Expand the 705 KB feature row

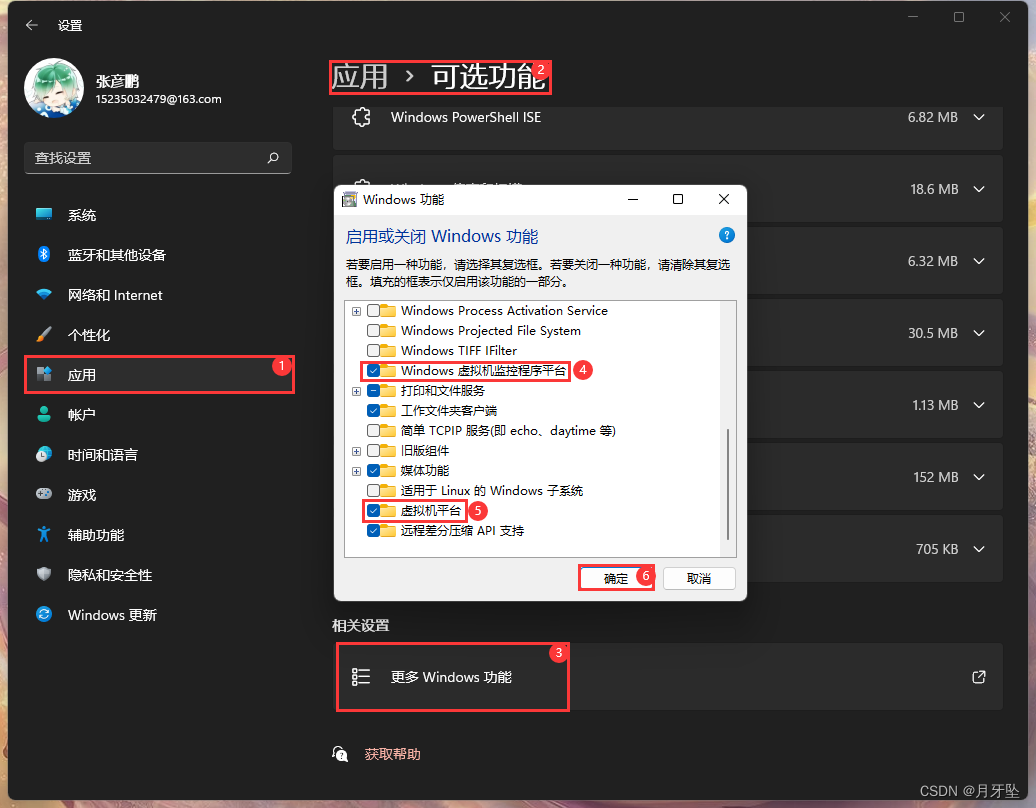click(x=979, y=549)
